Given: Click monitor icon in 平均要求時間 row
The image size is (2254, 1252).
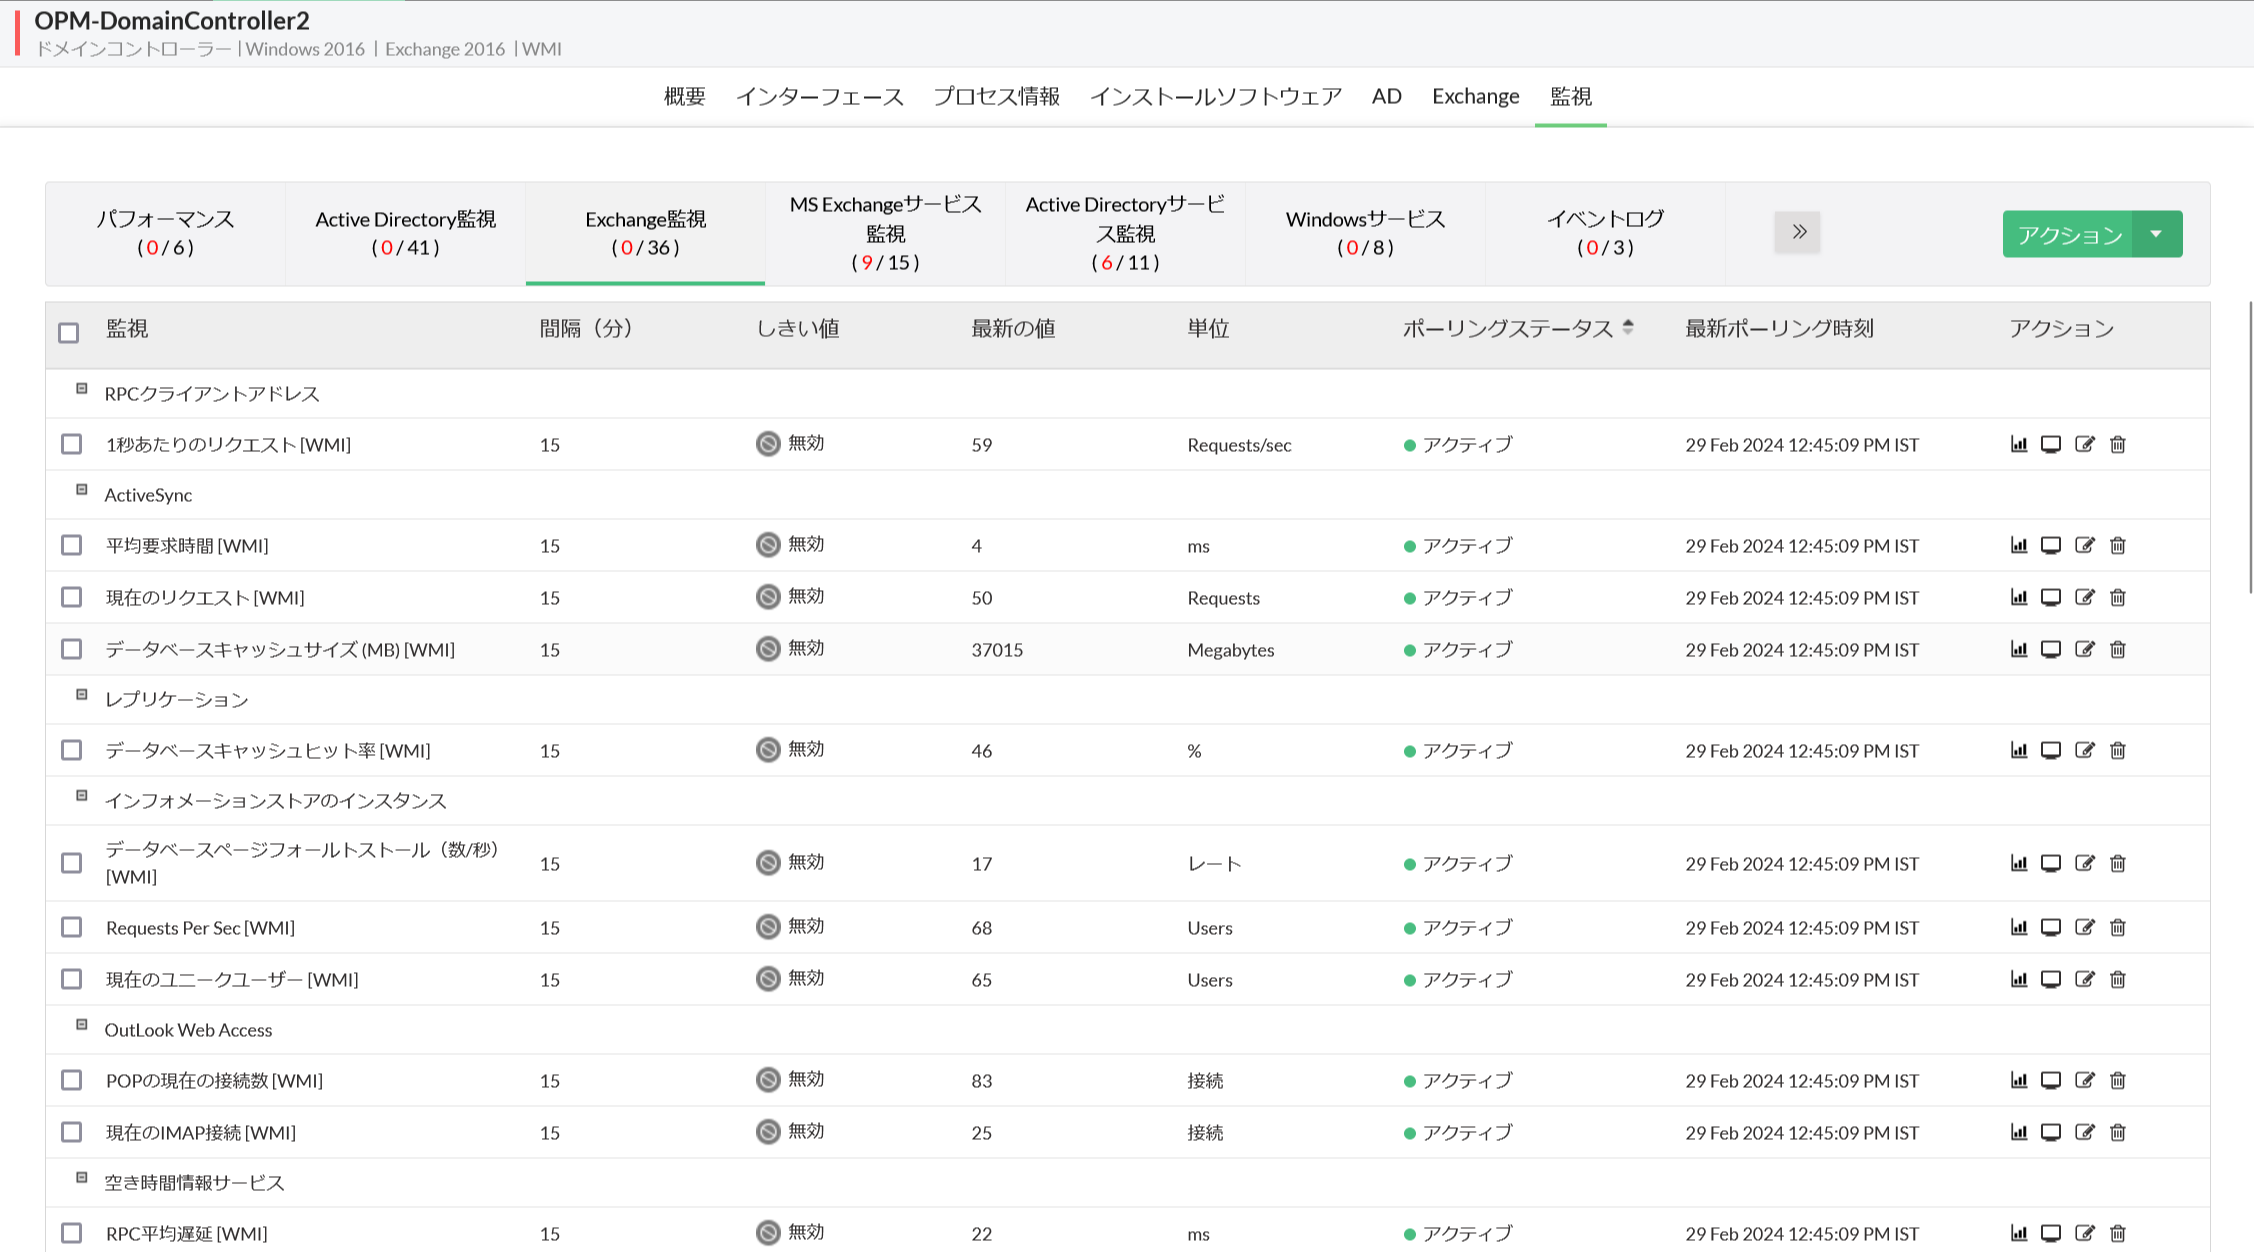Looking at the screenshot, I should click(2051, 545).
